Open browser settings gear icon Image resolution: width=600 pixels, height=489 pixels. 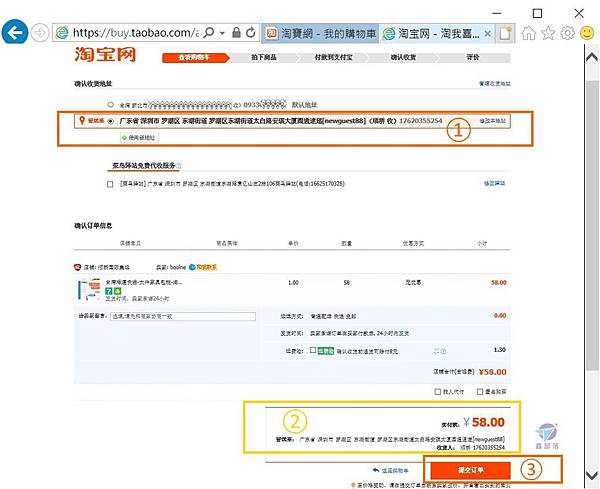[x=567, y=33]
